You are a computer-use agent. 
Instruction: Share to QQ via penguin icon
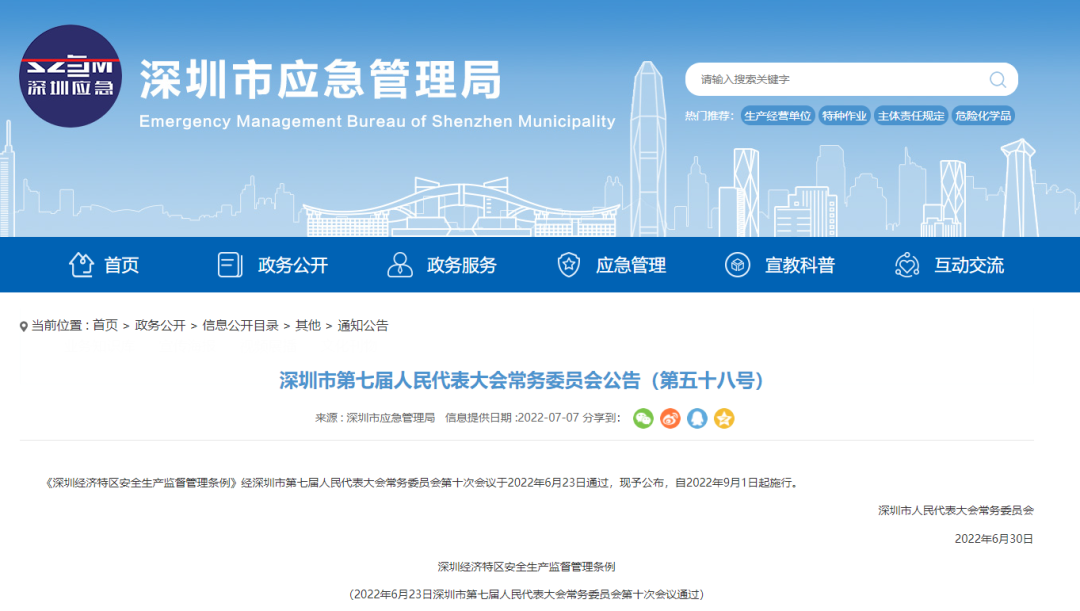697,418
